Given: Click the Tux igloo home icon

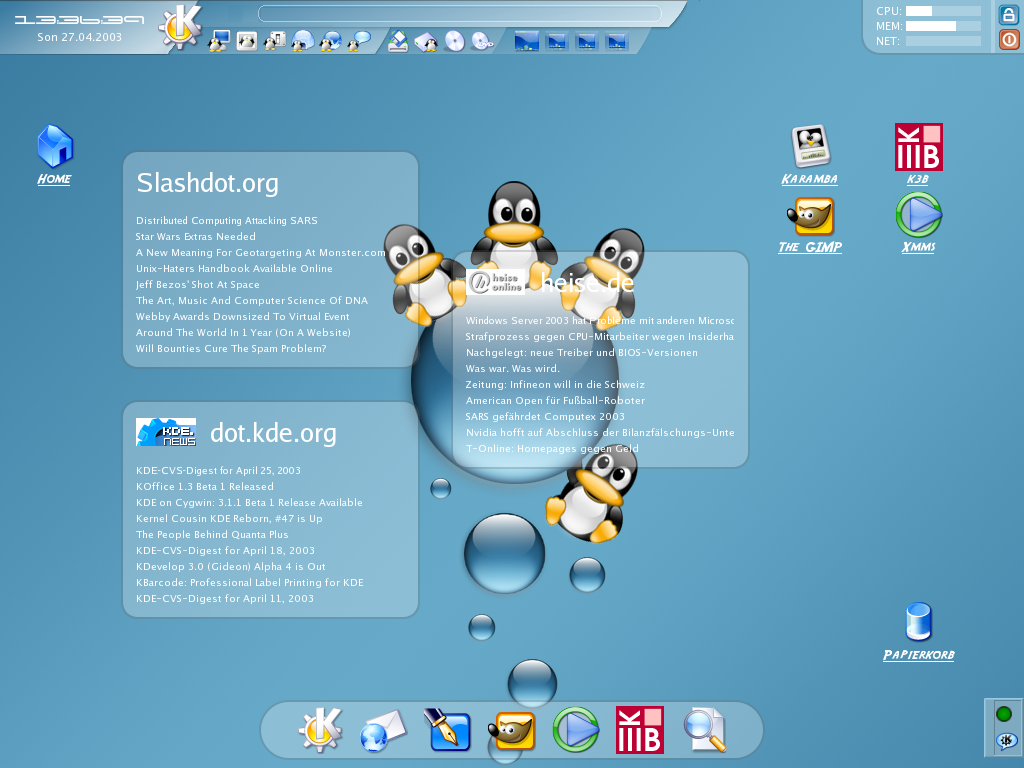Looking at the screenshot, I should coord(303,41).
